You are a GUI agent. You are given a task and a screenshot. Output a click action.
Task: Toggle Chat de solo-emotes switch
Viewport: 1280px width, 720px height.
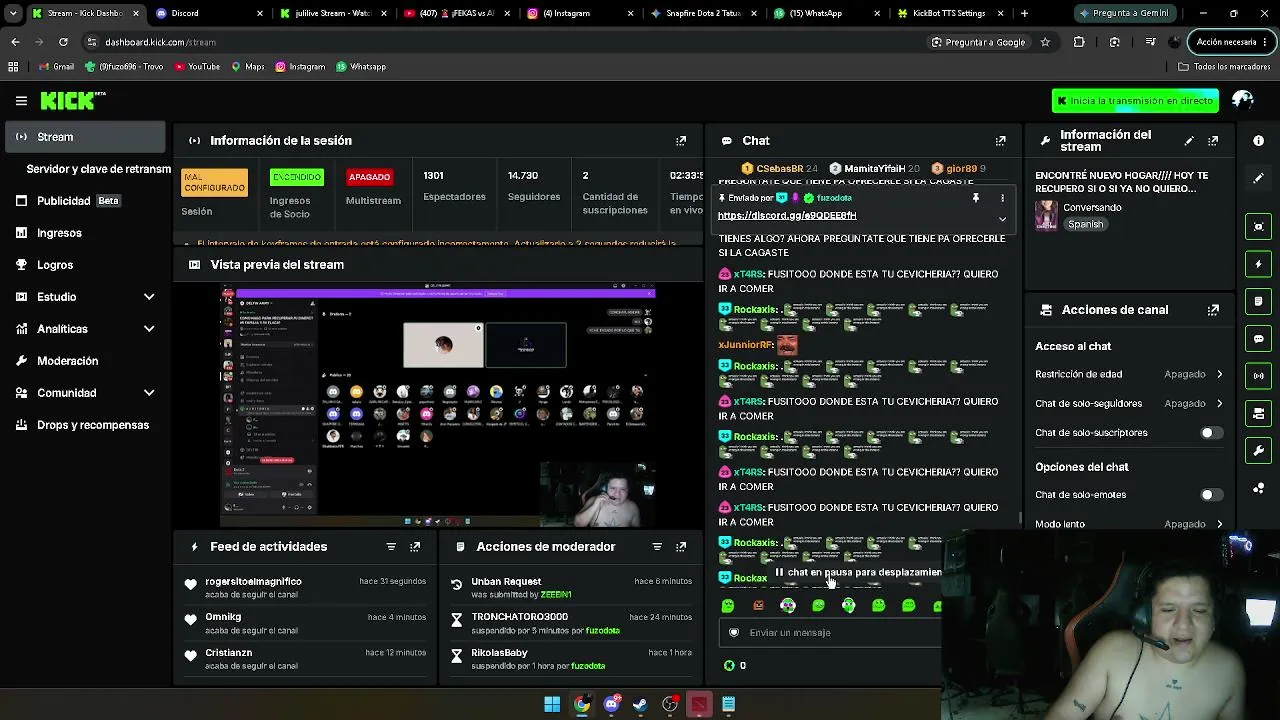tap(1210, 495)
